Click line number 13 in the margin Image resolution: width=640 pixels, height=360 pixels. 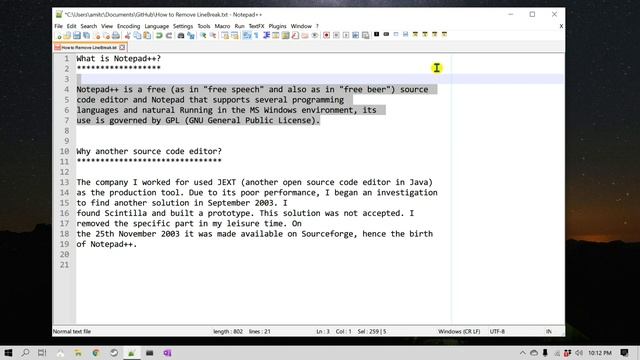64,182
